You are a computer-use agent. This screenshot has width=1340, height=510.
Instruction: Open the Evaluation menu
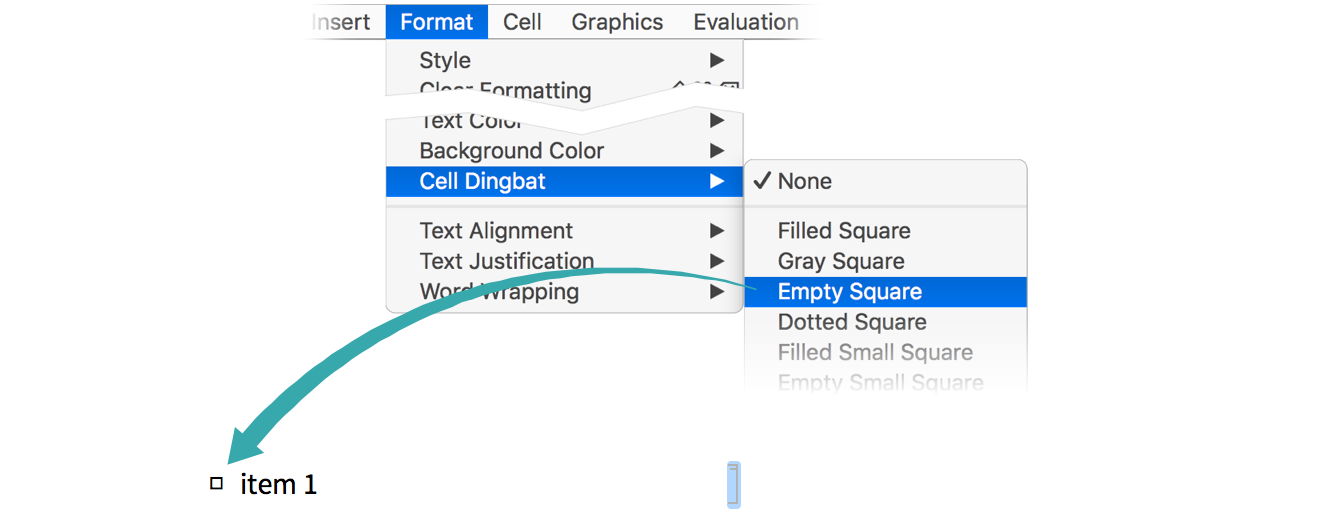[x=745, y=22]
